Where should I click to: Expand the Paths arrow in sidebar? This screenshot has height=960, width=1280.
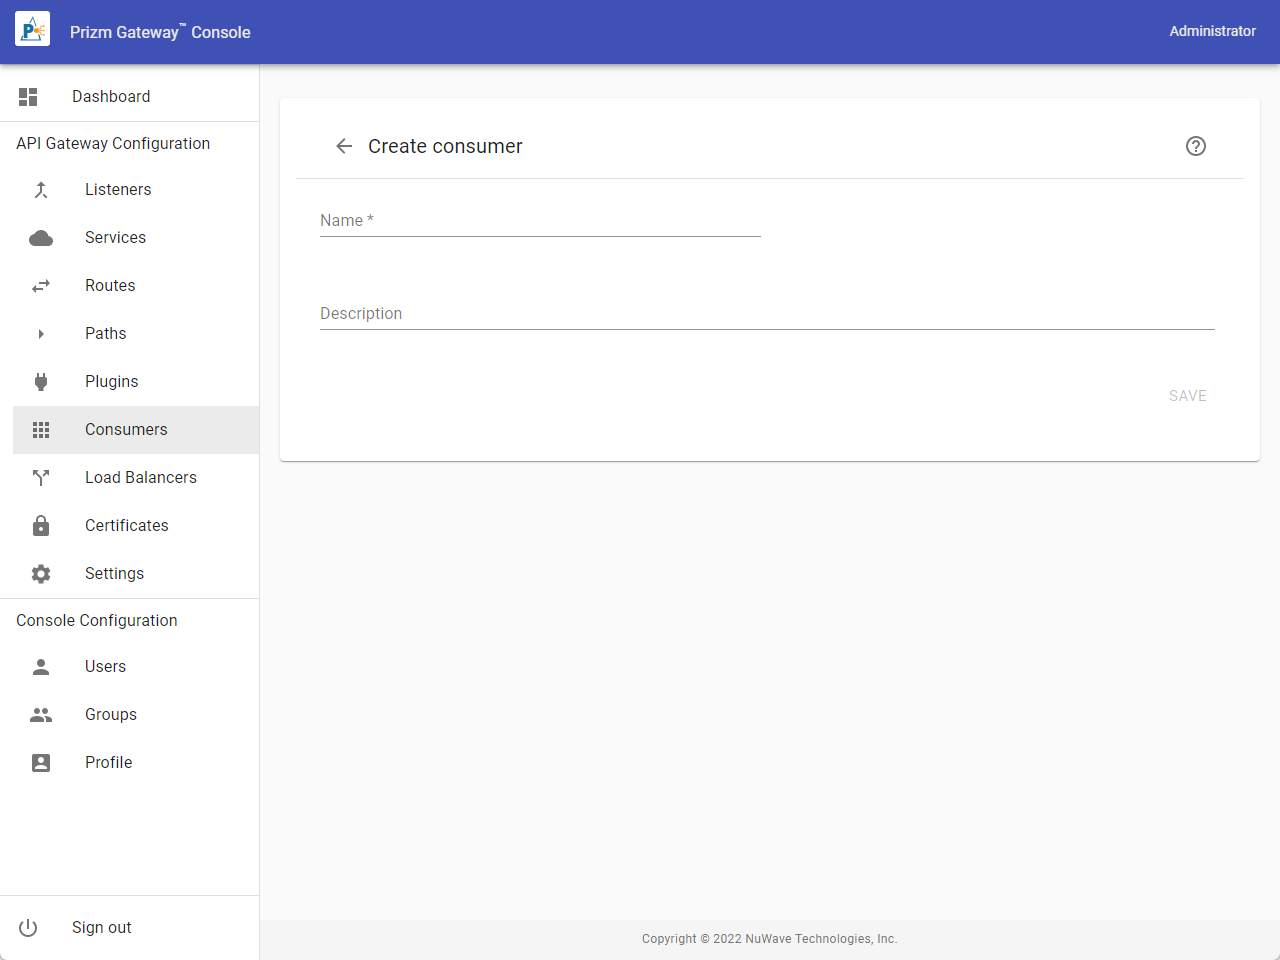click(x=41, y=334)
